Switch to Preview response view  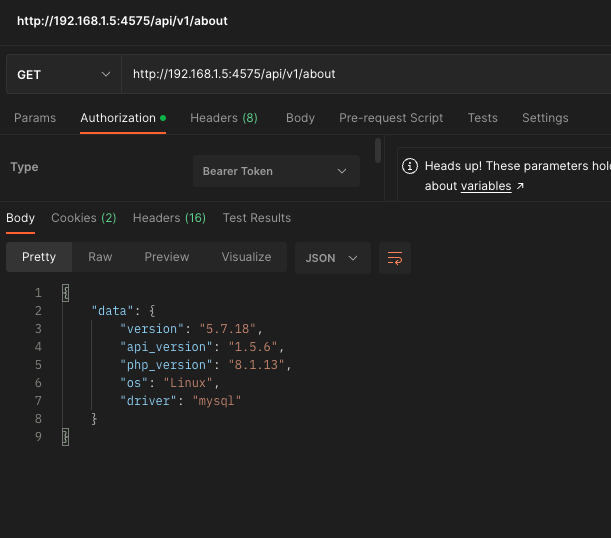[167, 257]
